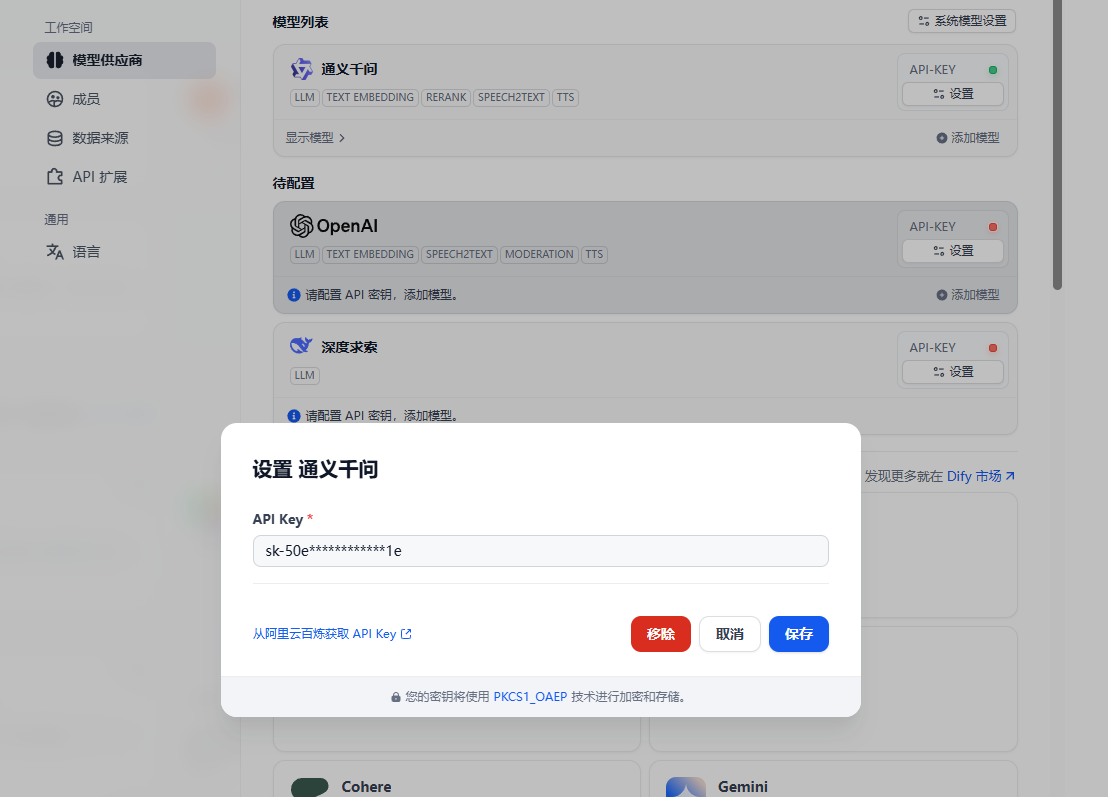Click the page vertical scrollbar

[1057, 145]
